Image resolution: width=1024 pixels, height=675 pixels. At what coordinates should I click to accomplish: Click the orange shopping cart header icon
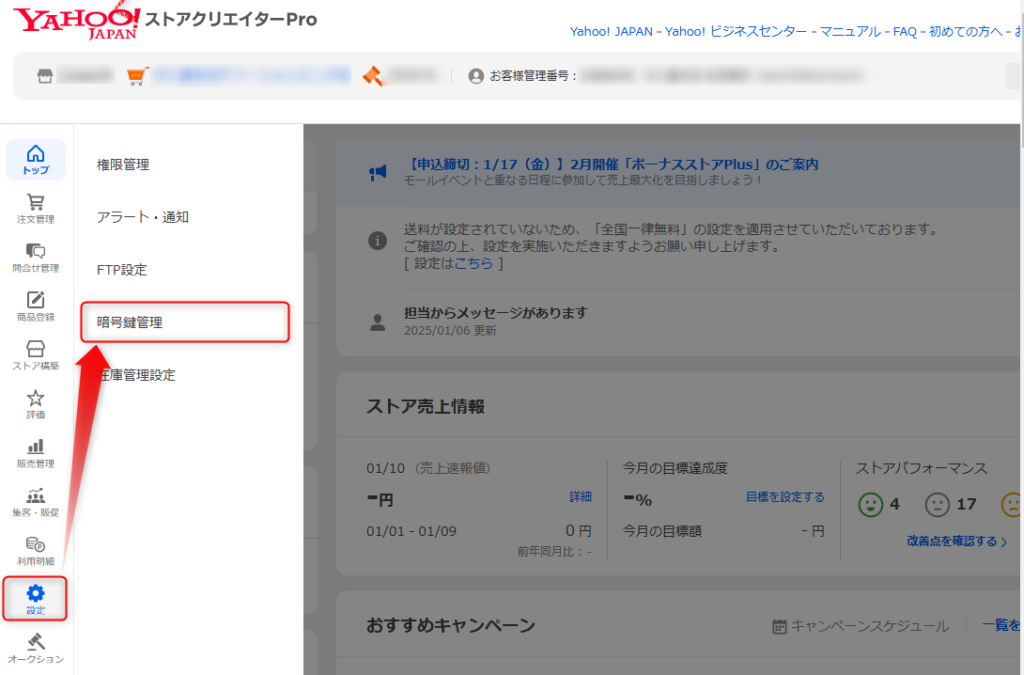[x=137, y=76]
